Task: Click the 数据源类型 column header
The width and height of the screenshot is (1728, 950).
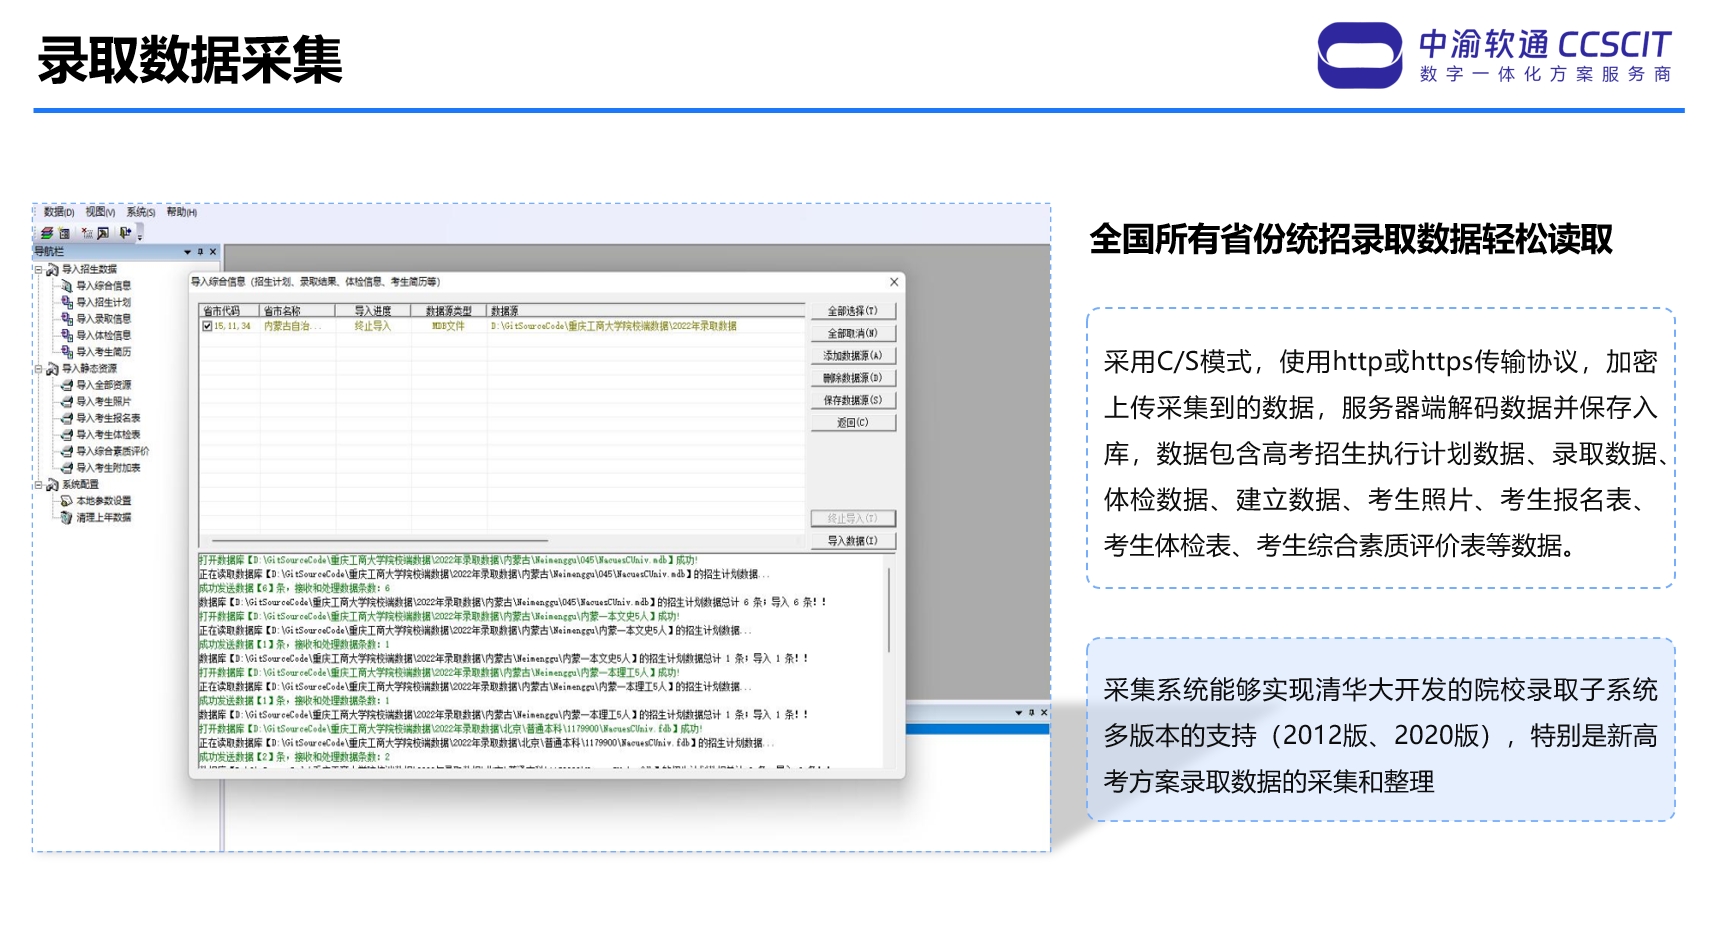Action: pos(449,311)
